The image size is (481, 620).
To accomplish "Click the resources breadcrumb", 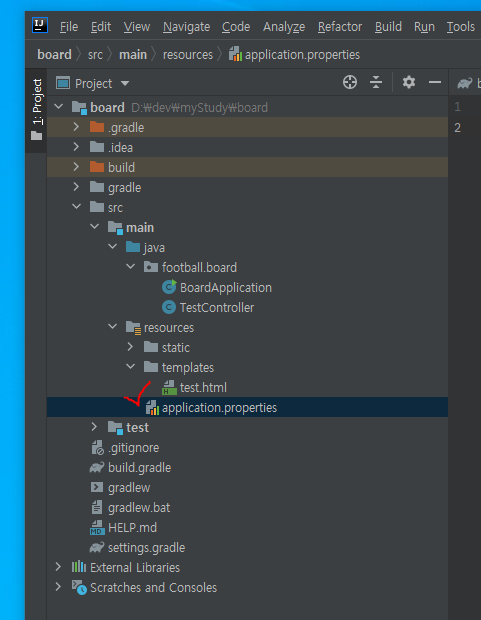I will [x=188, y=54].
